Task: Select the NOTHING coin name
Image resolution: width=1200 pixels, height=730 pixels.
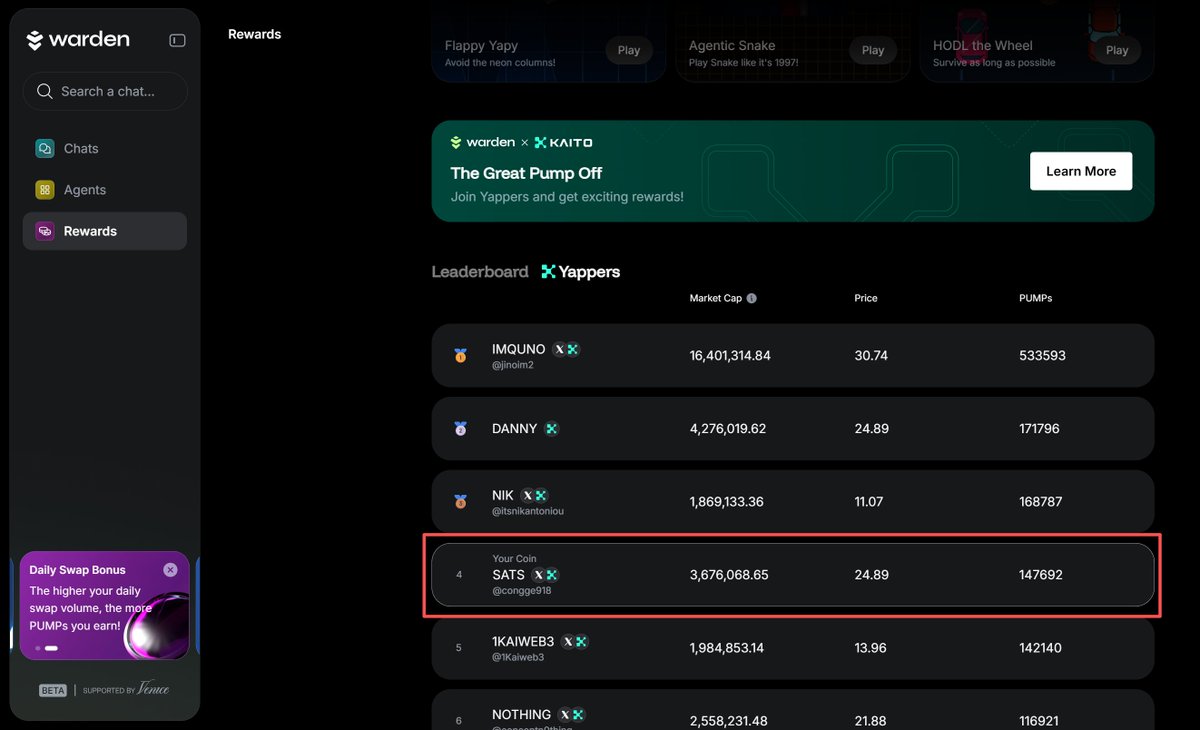Action: click(522, 714)
